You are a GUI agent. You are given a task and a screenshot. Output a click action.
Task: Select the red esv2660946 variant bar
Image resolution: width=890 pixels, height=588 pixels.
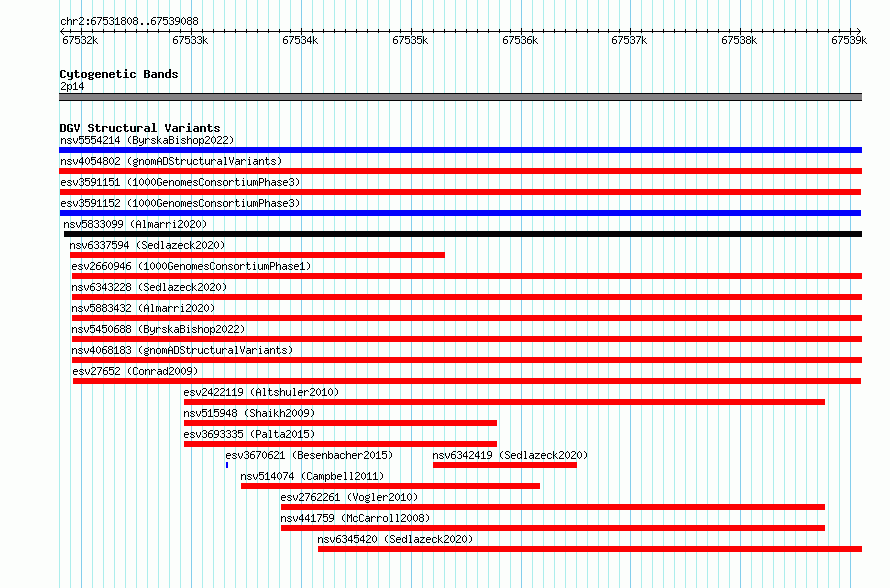point(467,276)
